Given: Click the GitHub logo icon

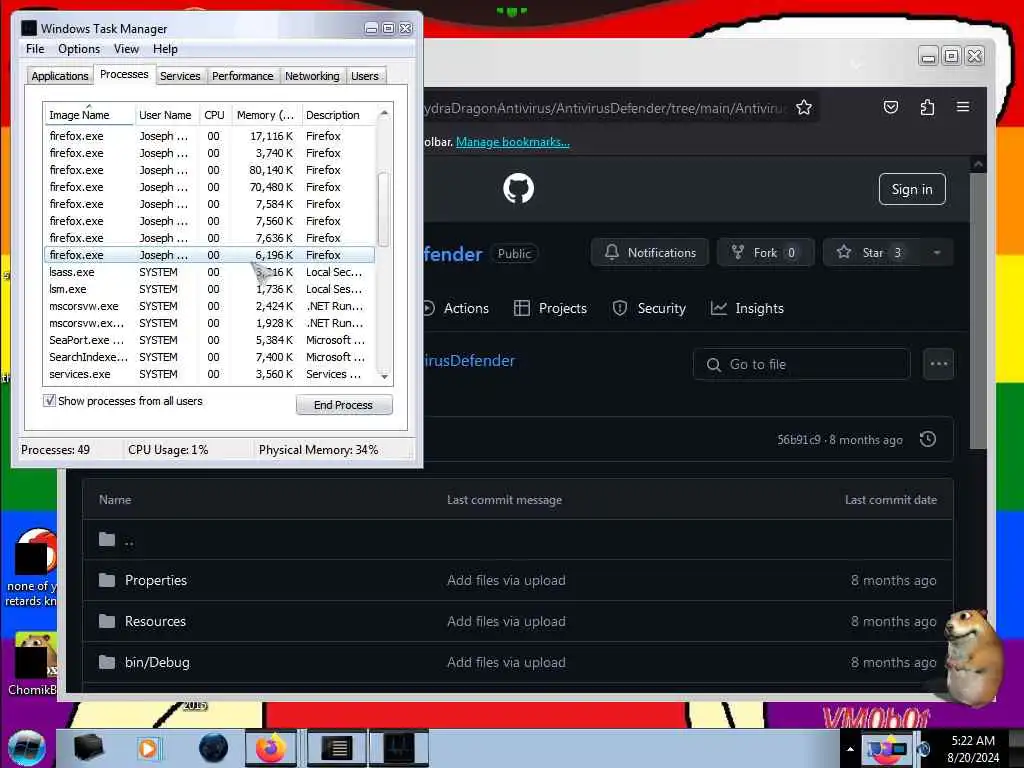Looking at the screenshot, I should (x=519, y=189).
